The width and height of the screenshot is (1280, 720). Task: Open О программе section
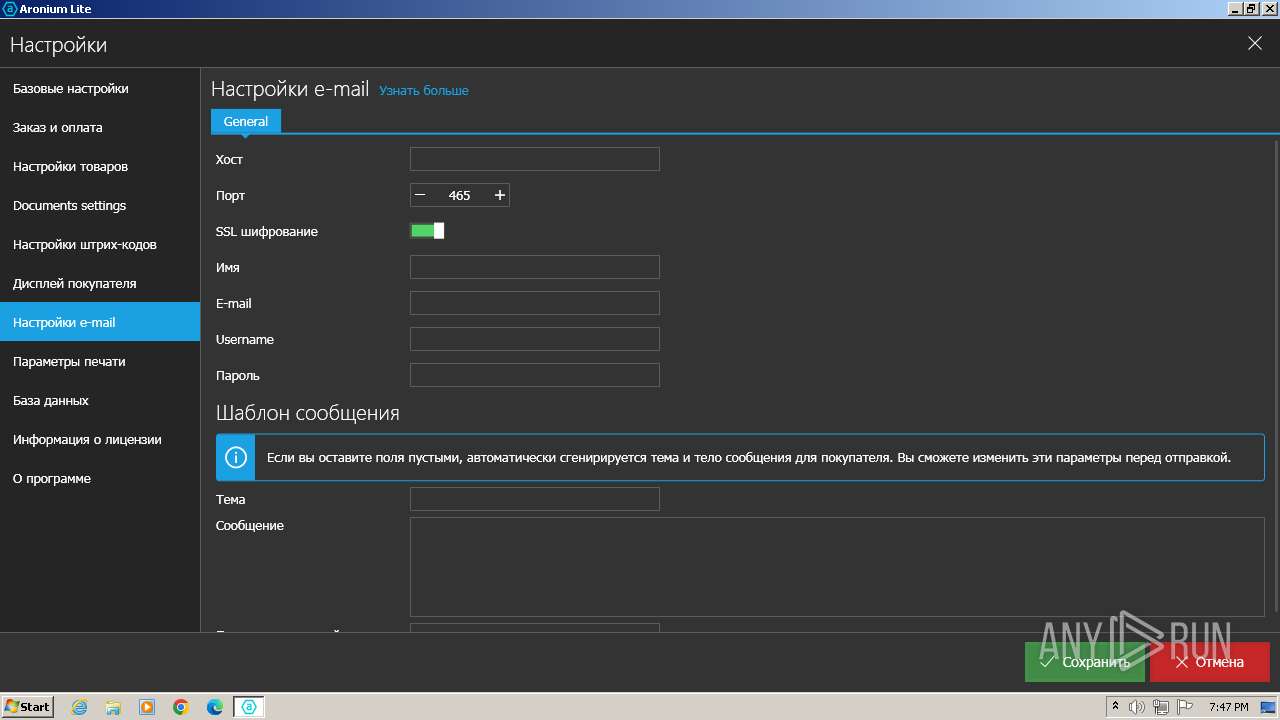(x=100, y=478)
